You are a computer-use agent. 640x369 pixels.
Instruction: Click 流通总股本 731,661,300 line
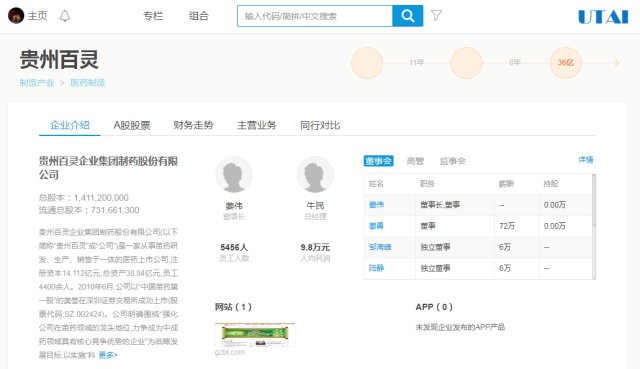(89, 210)
